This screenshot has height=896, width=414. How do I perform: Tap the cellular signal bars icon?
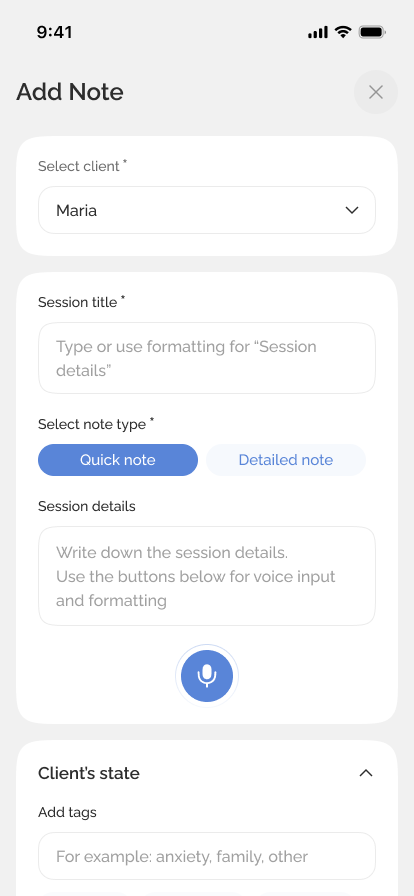(318, 32)
